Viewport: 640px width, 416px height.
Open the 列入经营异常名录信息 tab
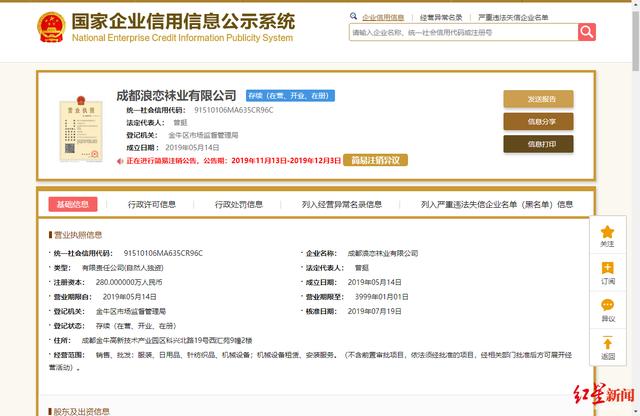click(x=342, y=204)
